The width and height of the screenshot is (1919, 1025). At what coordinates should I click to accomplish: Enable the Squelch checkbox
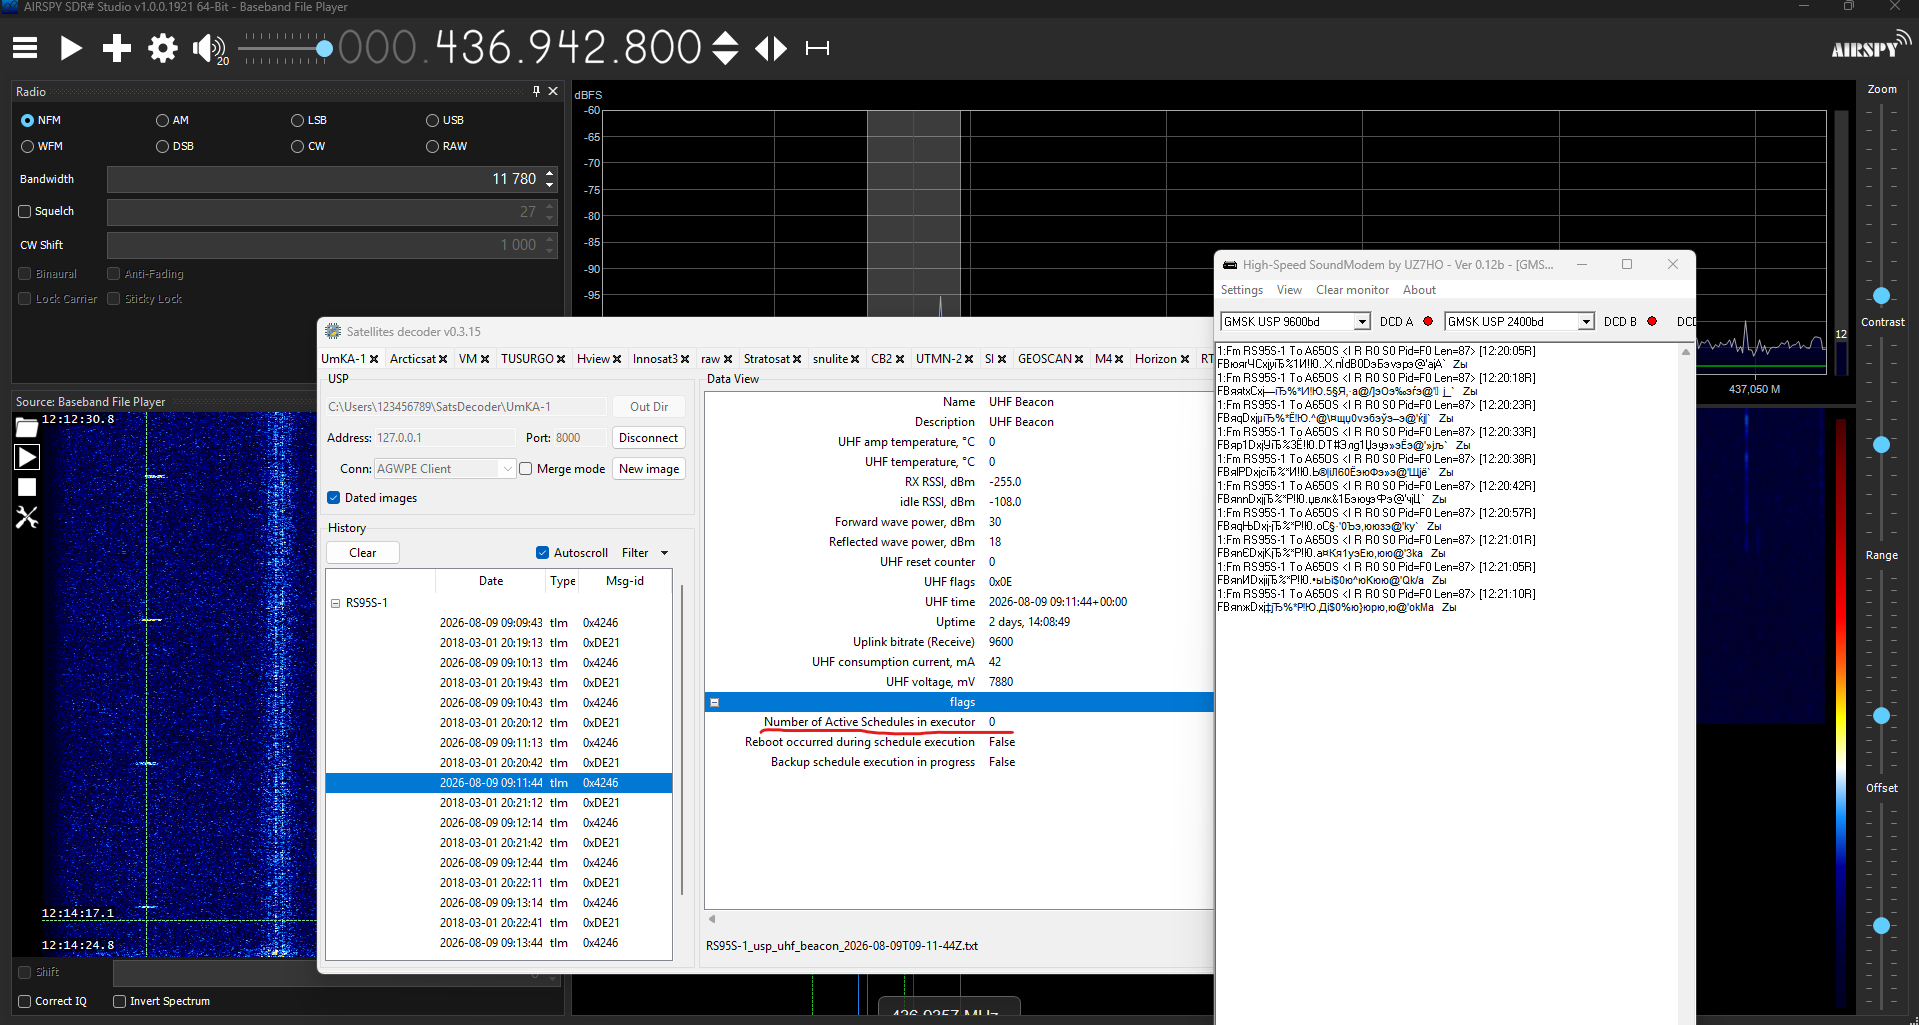click(x=25, y=211)
